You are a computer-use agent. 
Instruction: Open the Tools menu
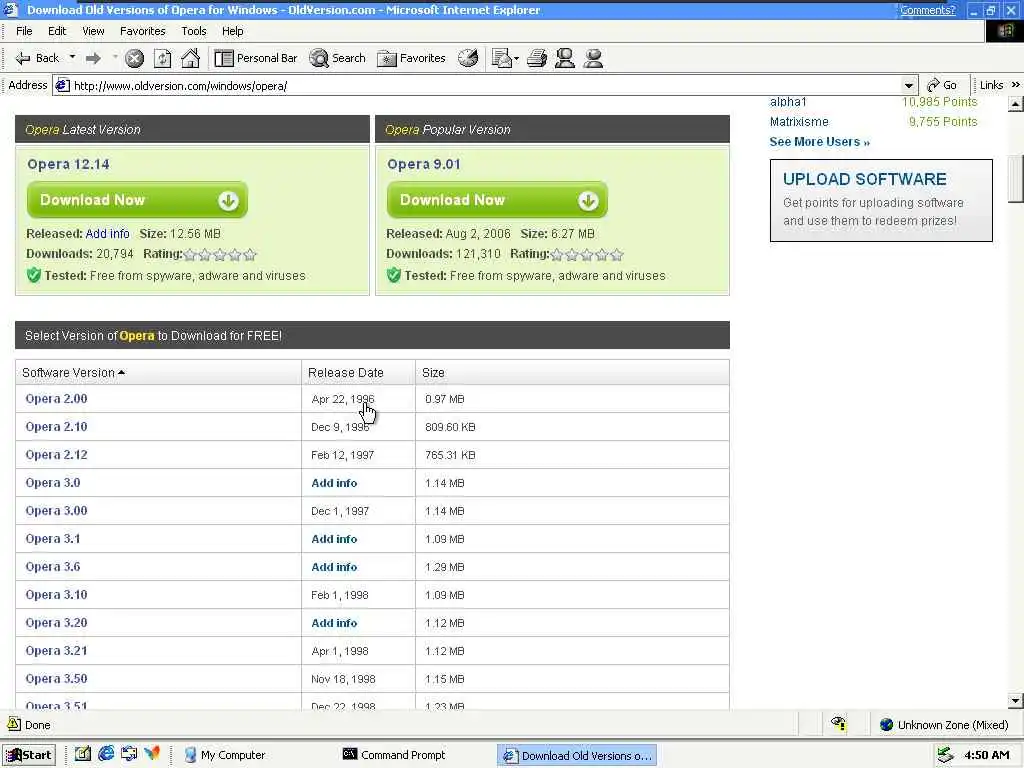click(193, 31)
